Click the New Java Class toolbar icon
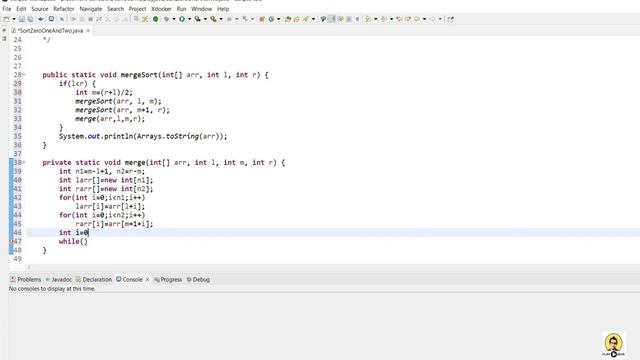Screen dimensions: 640x360 [x=271, y=19]
